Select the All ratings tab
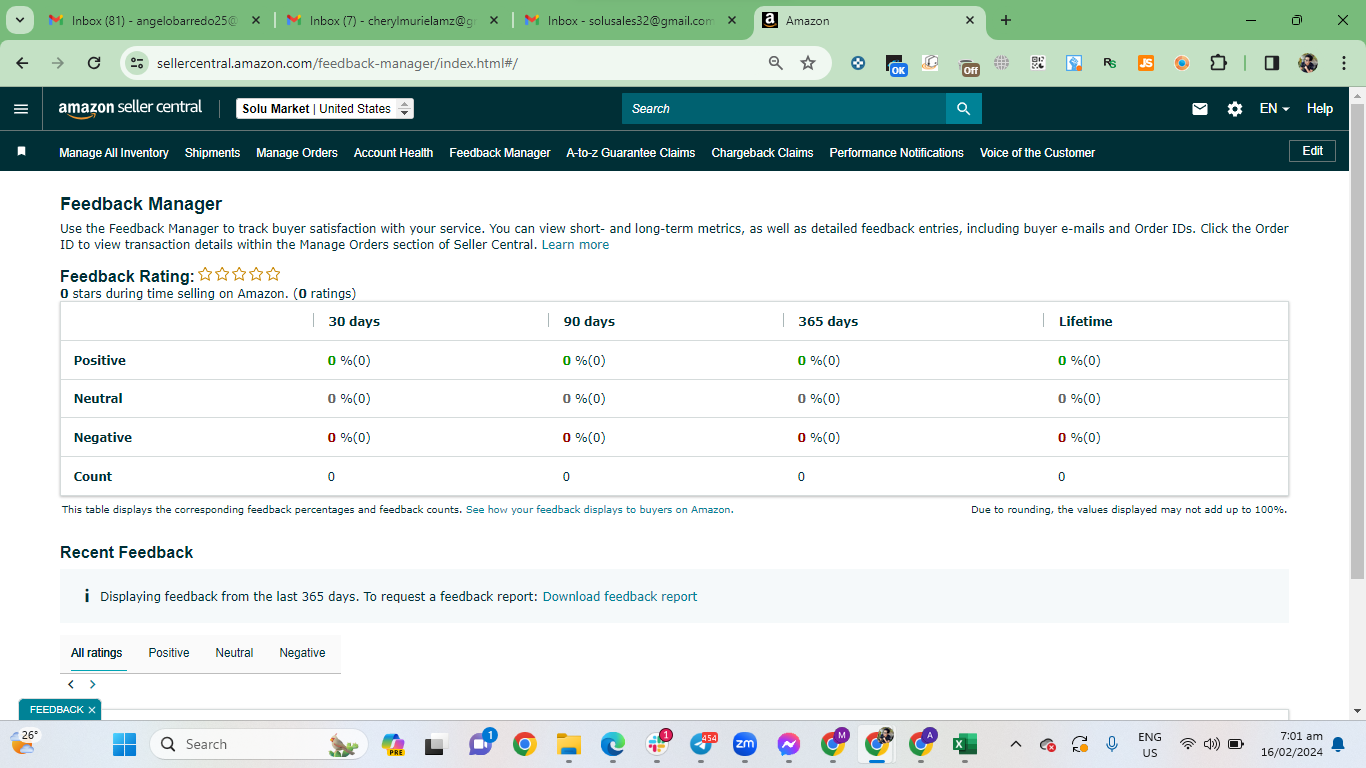The image size is (1366, 768). point(97,653)
